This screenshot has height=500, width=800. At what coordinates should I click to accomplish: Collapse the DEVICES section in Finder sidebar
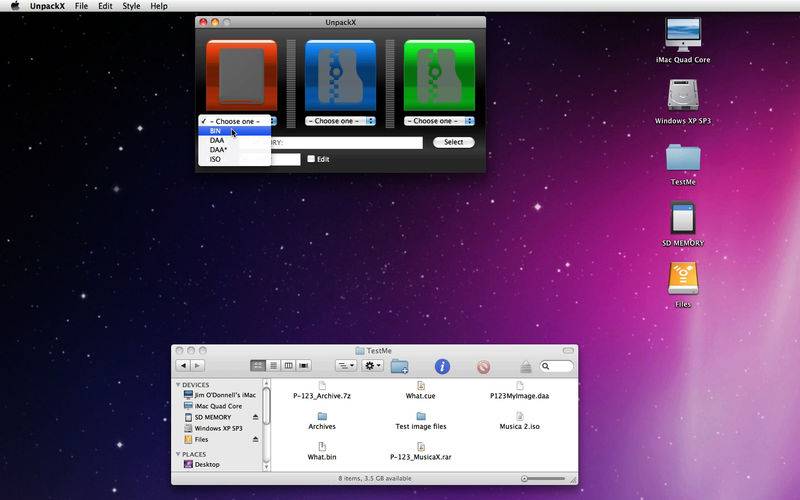pyautogui.click(x=178, y=385)
